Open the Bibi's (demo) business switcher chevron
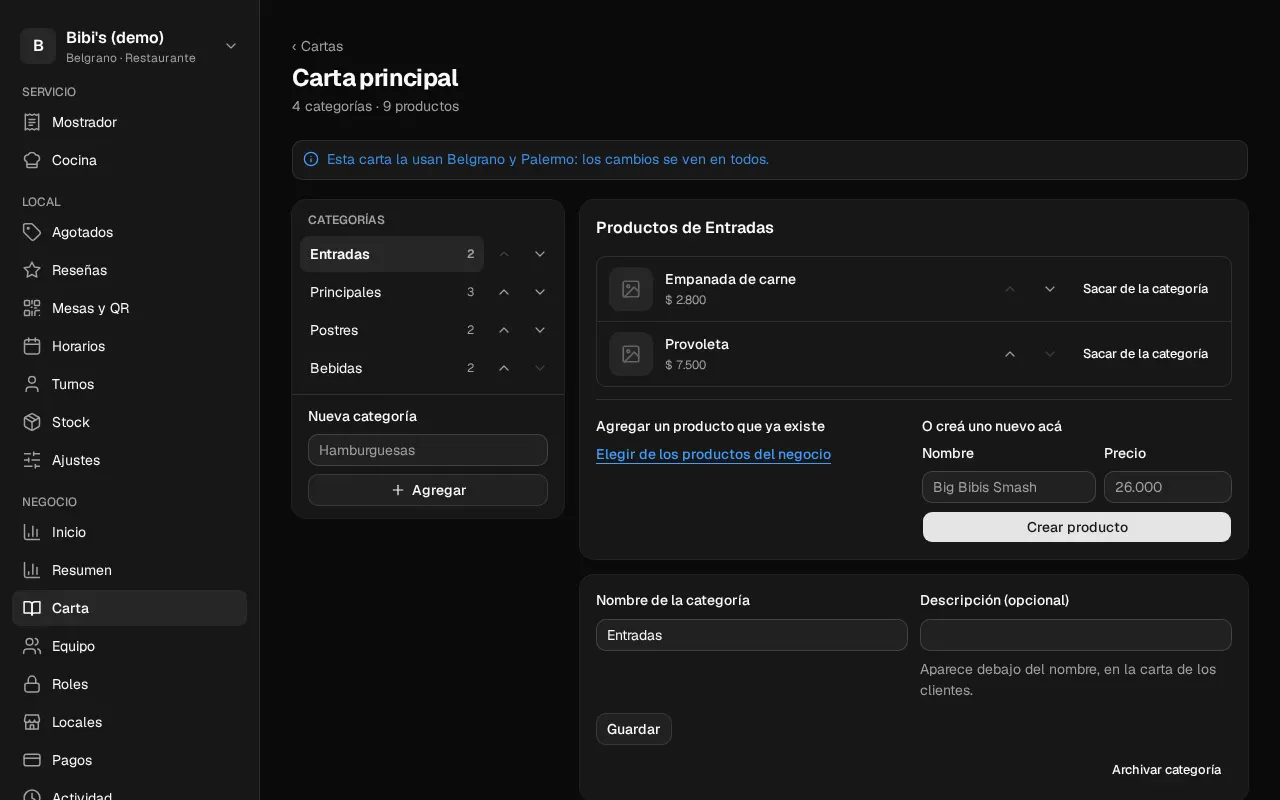This screenshot has width=1280, height=800. point(231,46)
